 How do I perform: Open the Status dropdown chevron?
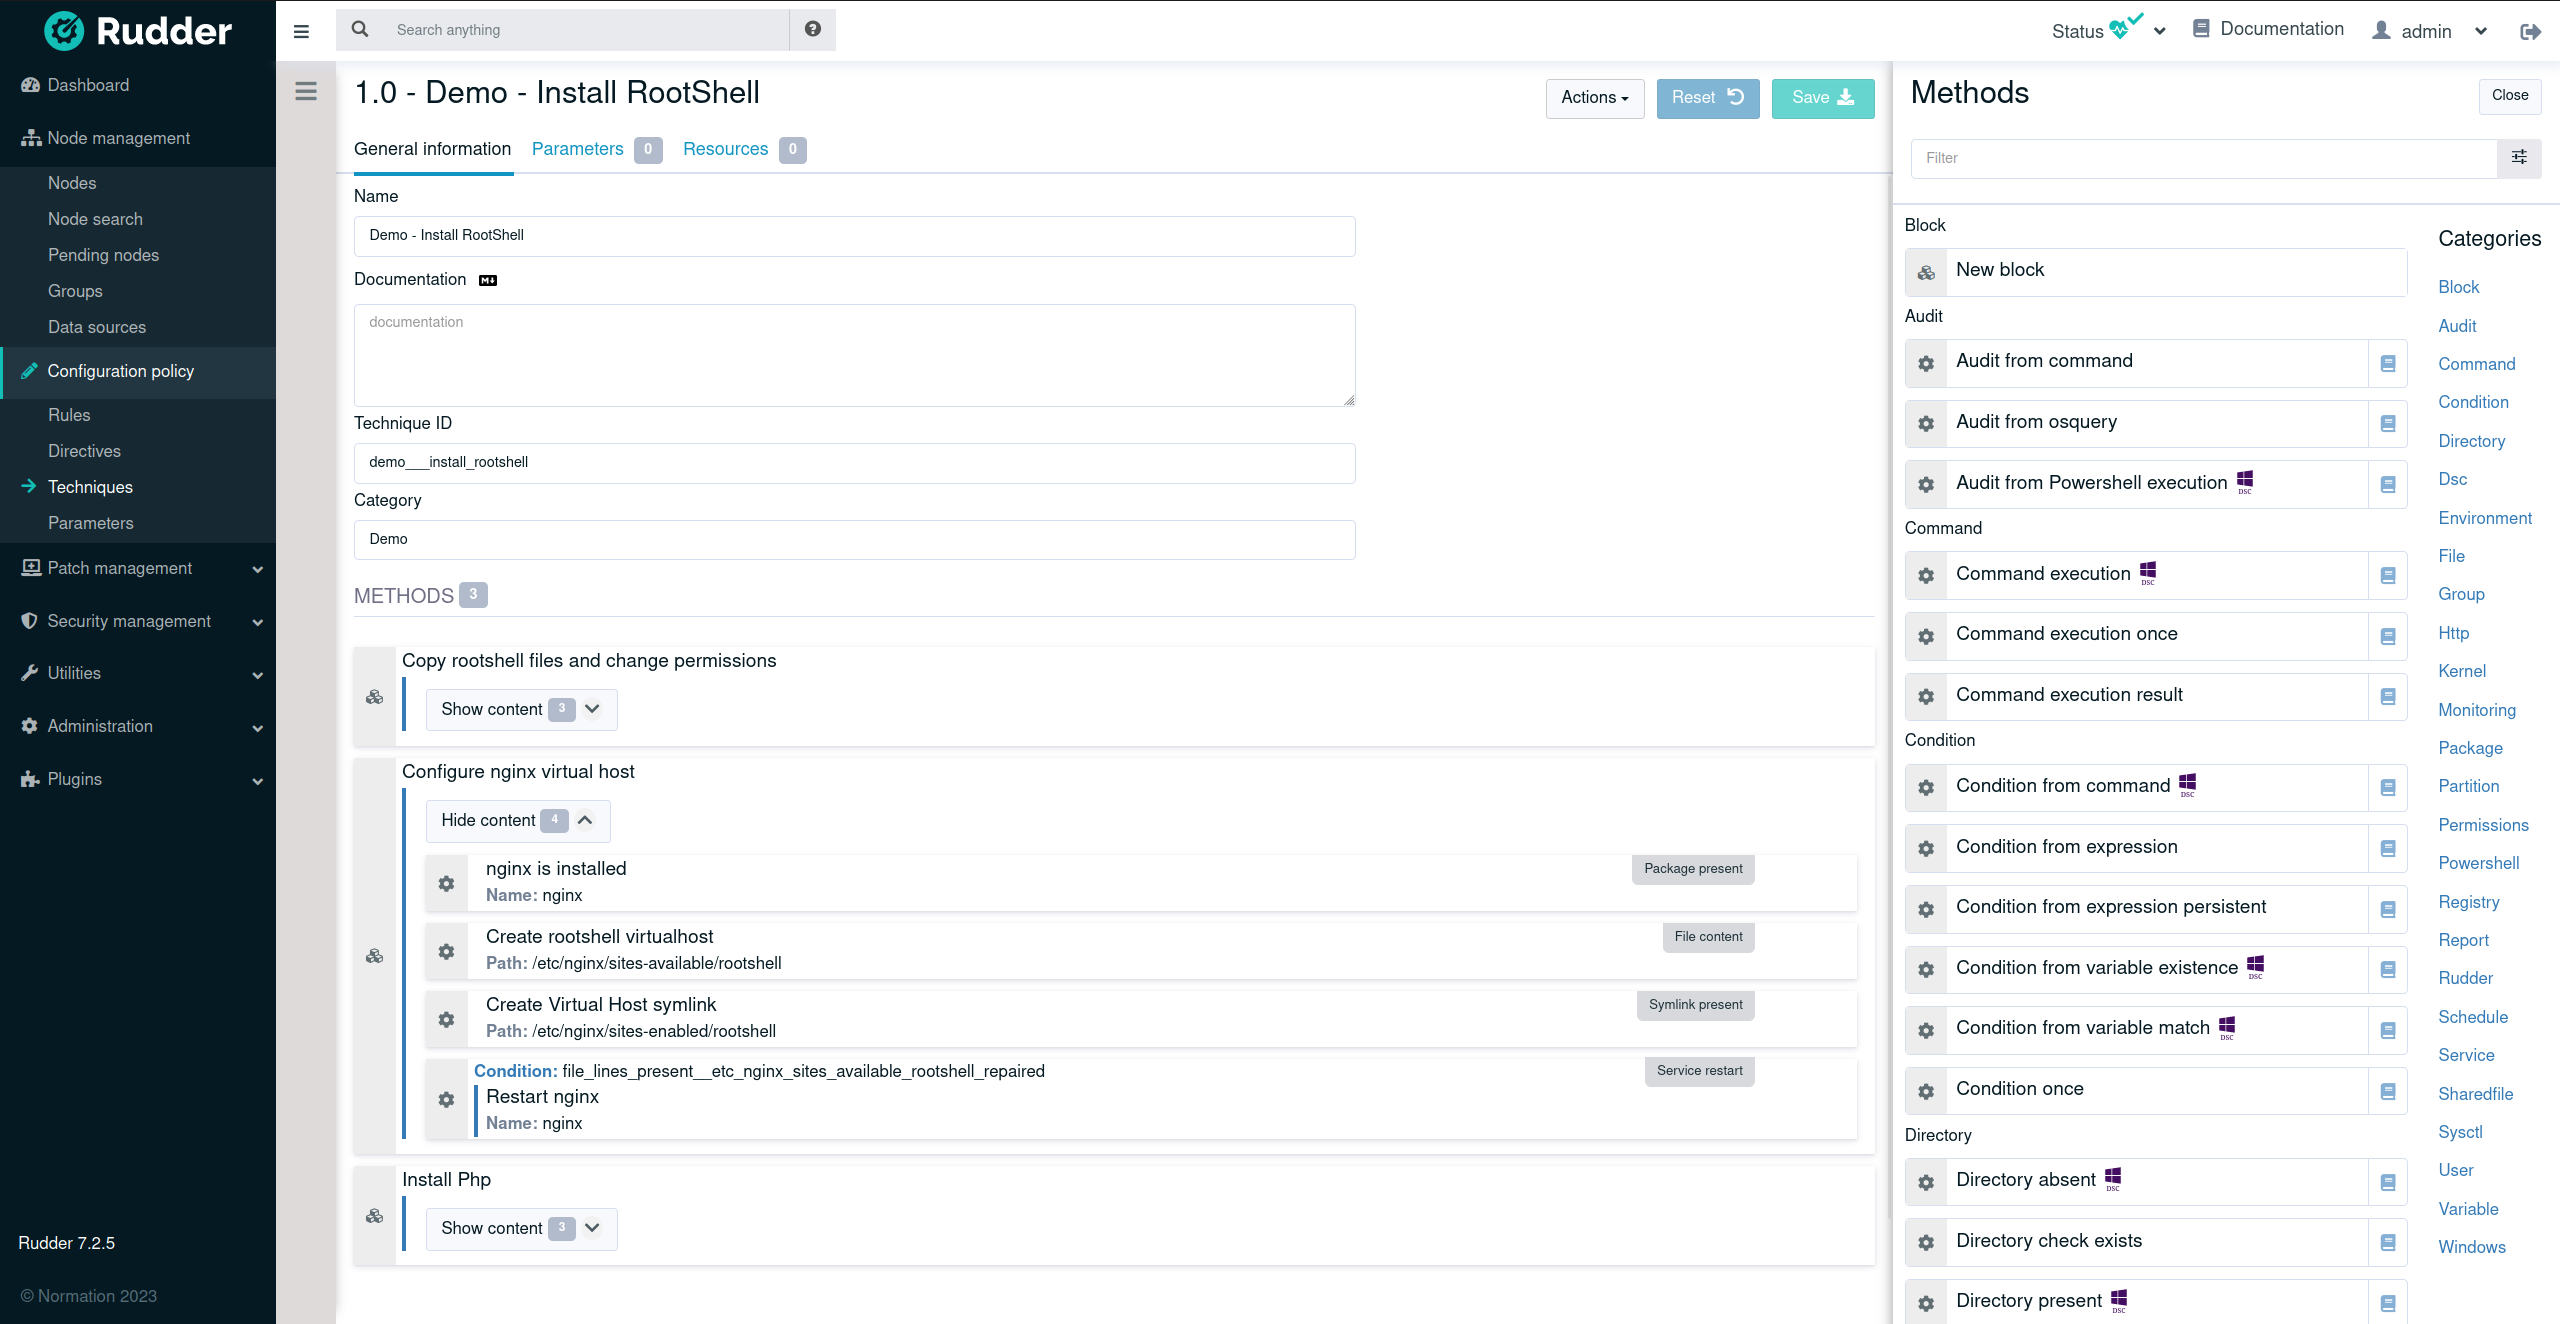coord(2160,30)
